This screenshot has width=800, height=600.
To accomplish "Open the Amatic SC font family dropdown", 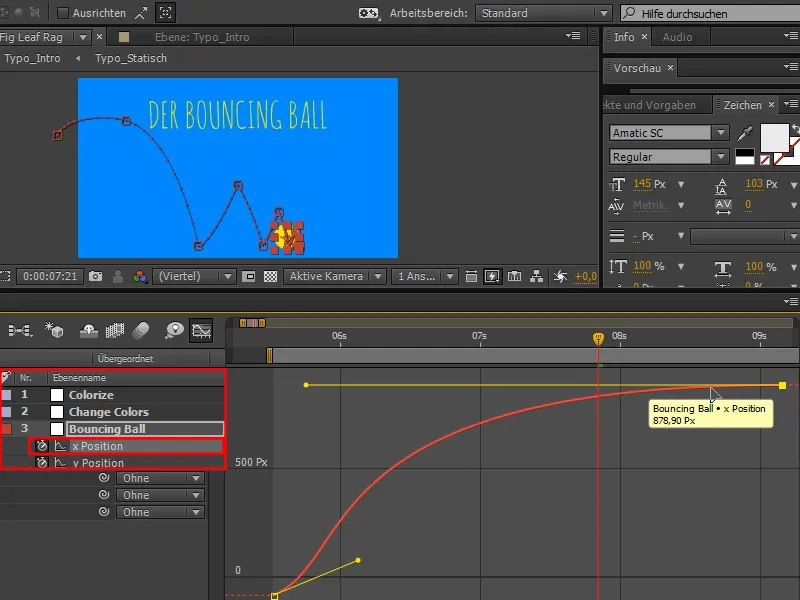I will click(x=721, y=133).
